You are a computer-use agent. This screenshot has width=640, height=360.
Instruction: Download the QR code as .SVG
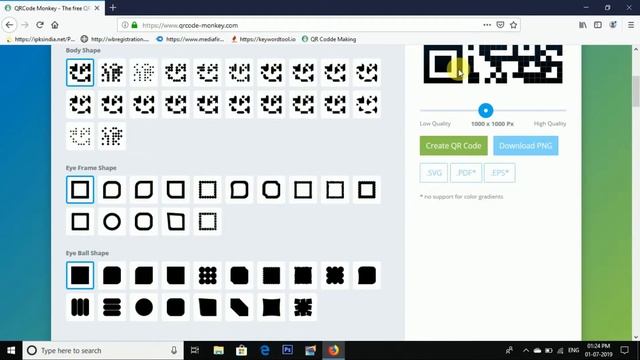pyautogui.click(x=433, y=173)
